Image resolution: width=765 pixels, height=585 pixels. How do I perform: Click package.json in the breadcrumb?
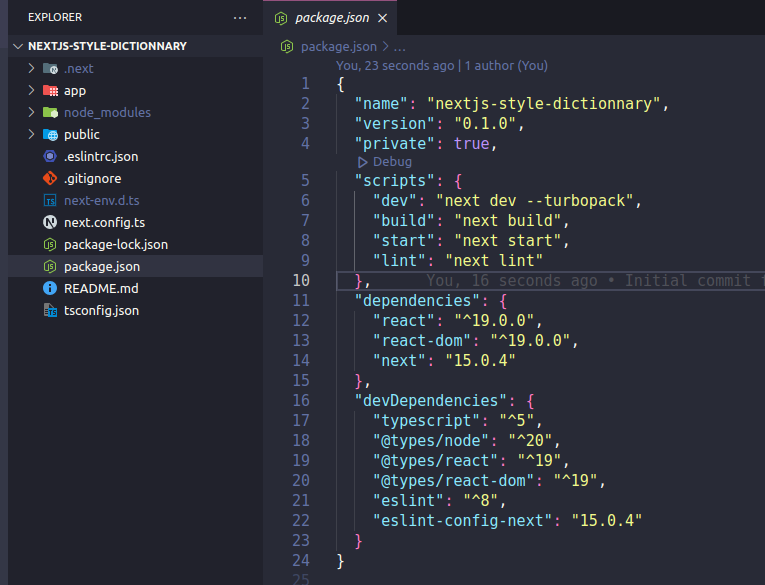pos(339,47)
